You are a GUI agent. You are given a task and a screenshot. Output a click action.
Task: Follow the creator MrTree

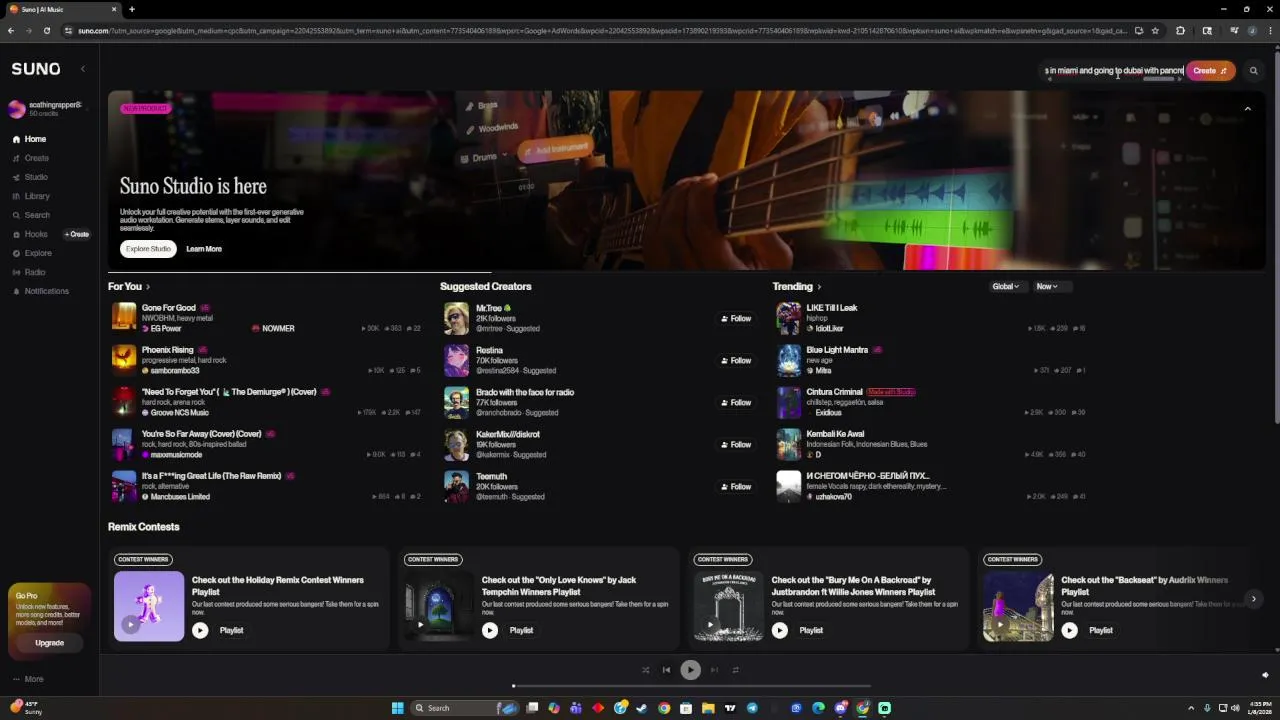point(735,319)
